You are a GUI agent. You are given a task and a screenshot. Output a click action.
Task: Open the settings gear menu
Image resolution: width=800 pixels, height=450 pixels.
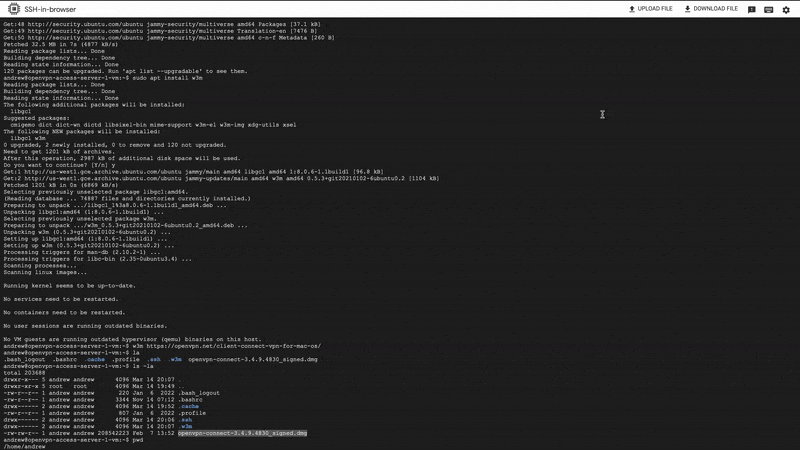(786, 9)
